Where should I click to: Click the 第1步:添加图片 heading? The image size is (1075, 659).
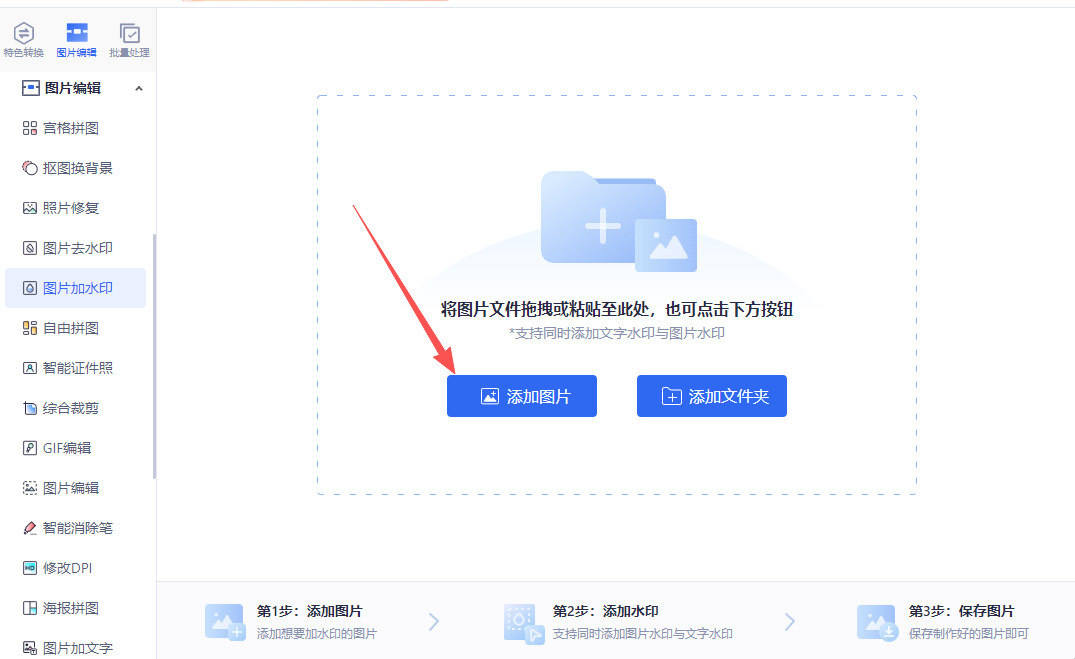[x=309, y=611]
